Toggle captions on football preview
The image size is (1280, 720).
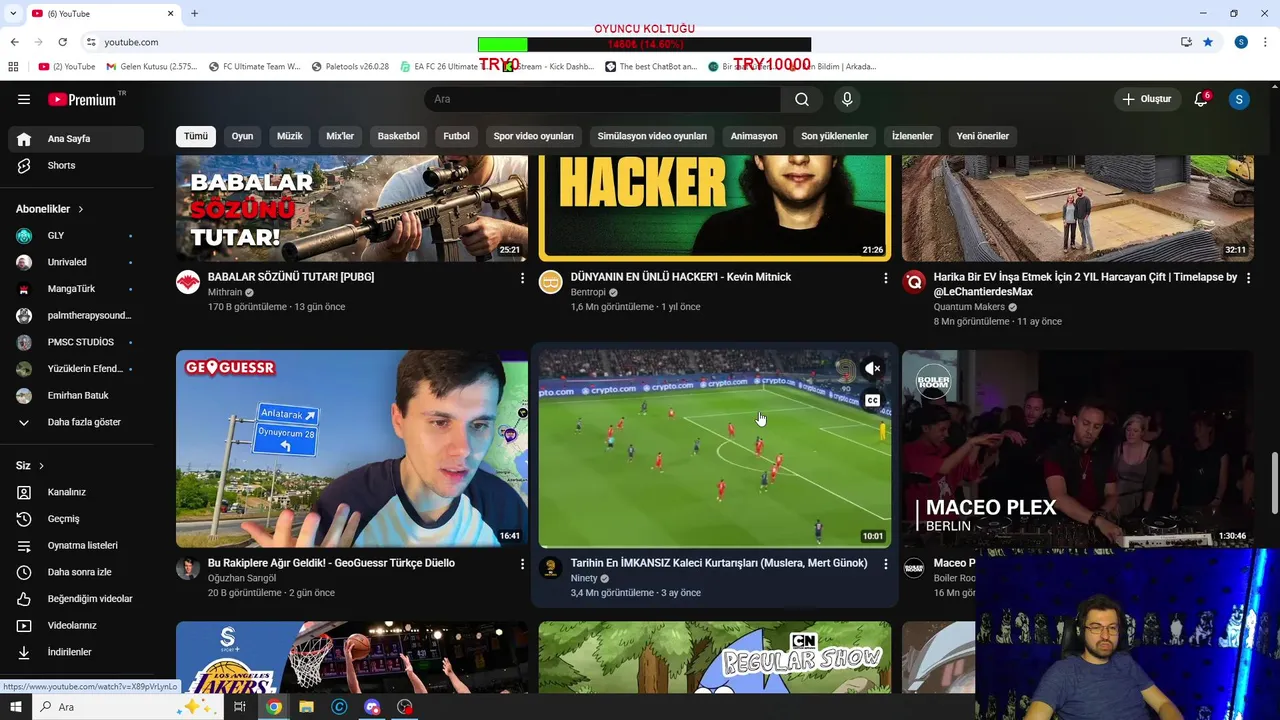(873, 401)
